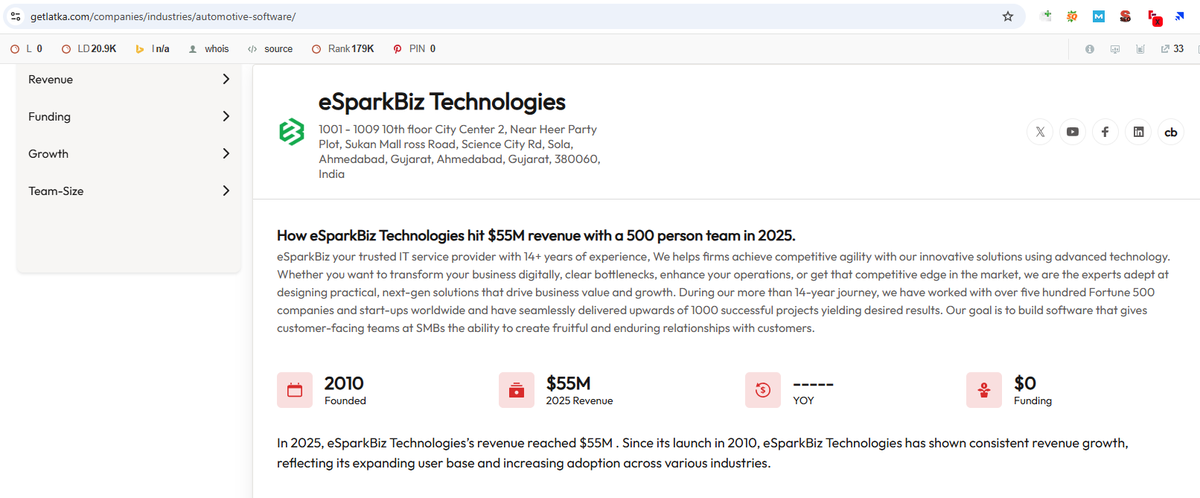Viewport: 1200px width, 498px height.
Task: Open eSparkBiz X (Twitter) profile icon
Action: (x=1041, y=132)
